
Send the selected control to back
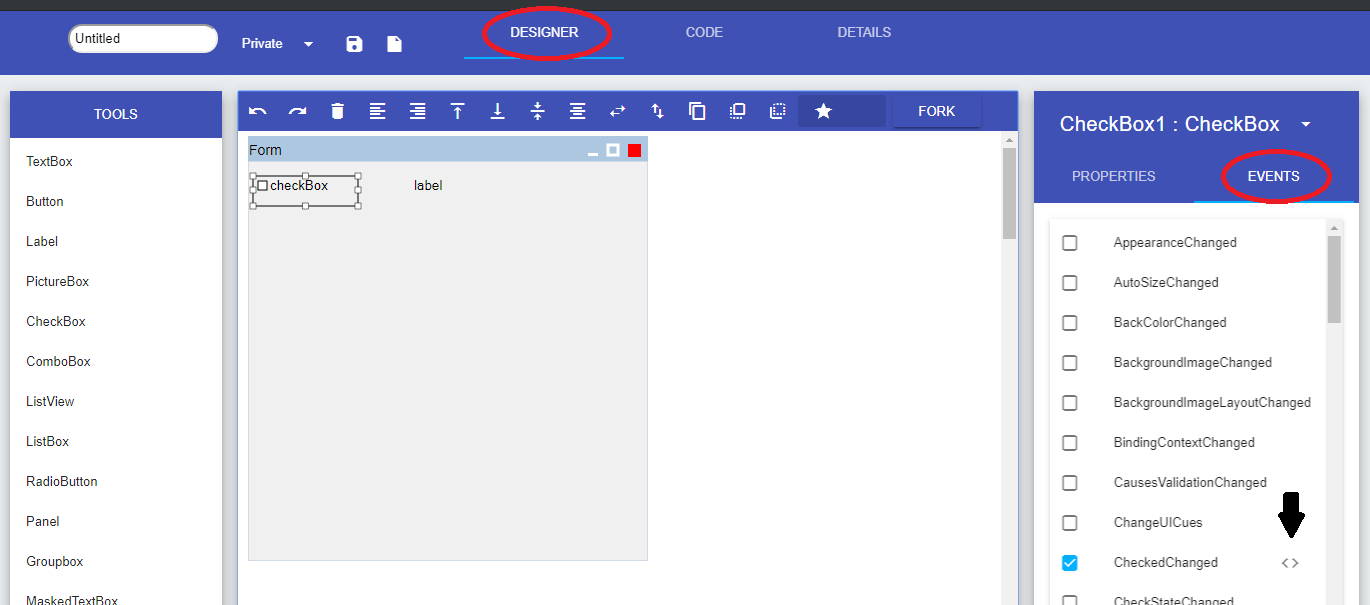(x=777, y=111)
